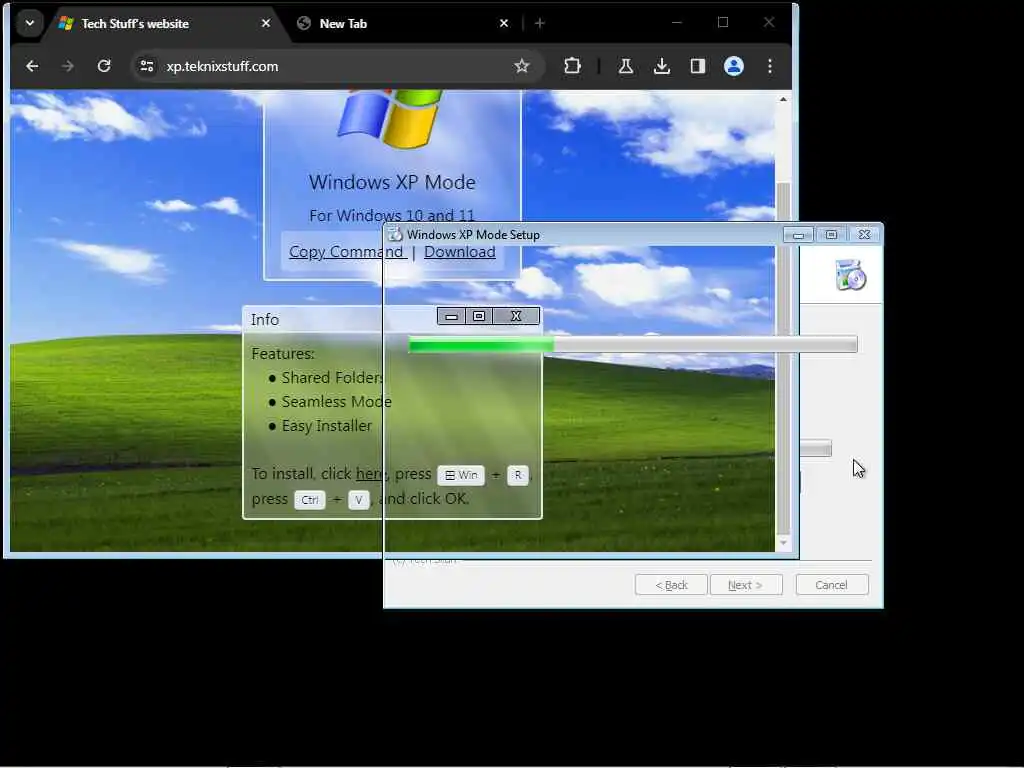
Task: Bookmark this page with the star icon
Action: [x=521, y=66]
